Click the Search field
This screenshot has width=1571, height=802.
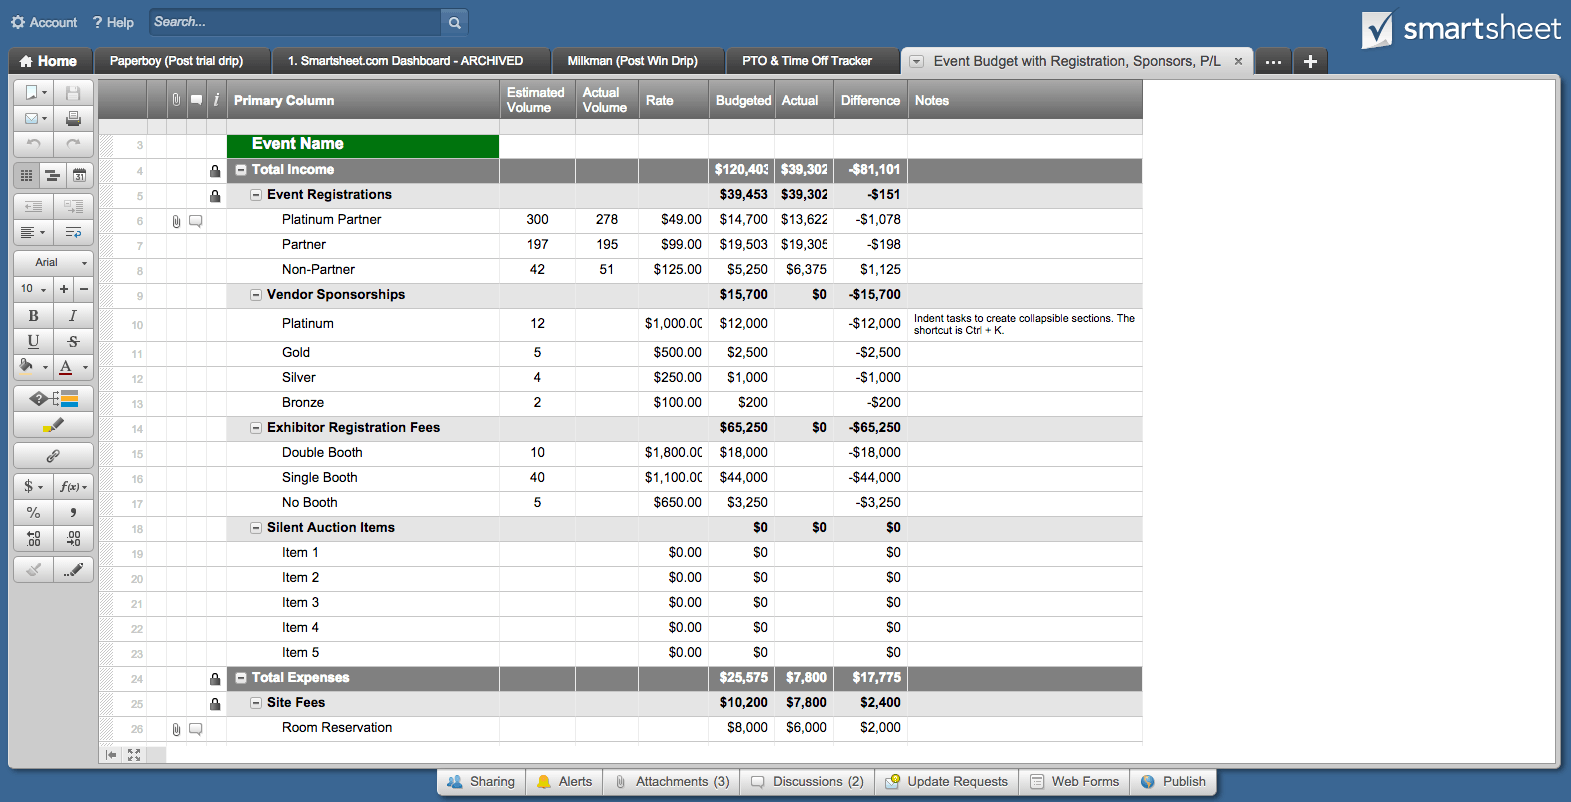pos(295,22)
